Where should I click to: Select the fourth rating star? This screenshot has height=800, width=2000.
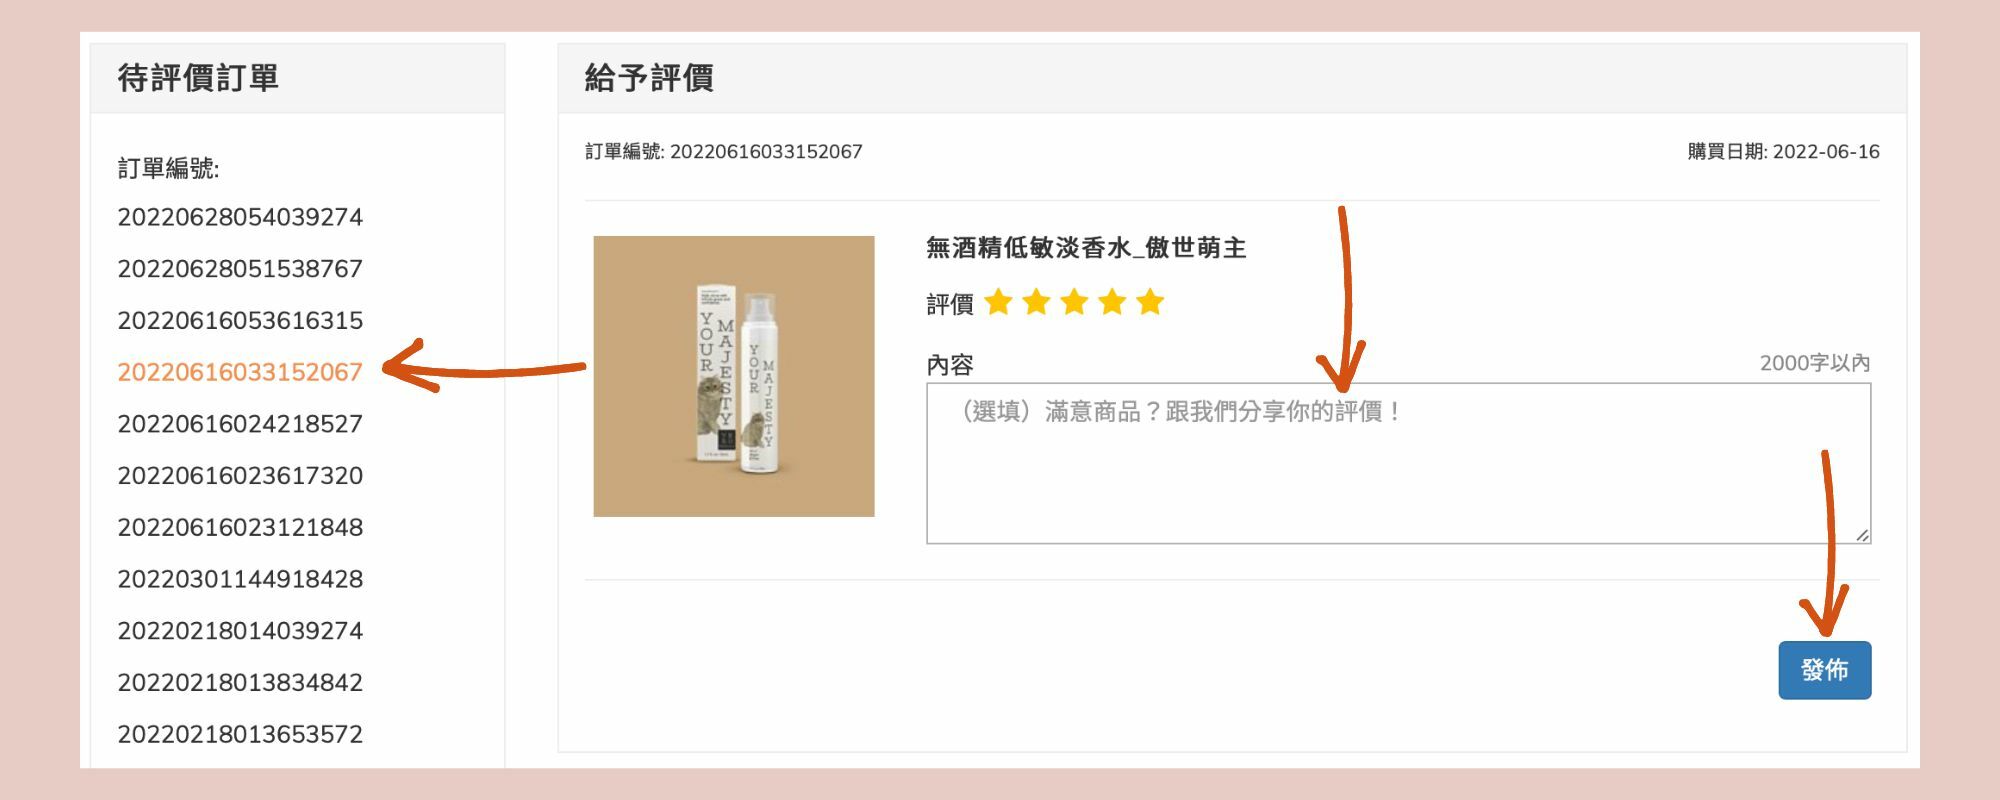pyautogui.click(x=1112, y=302)
